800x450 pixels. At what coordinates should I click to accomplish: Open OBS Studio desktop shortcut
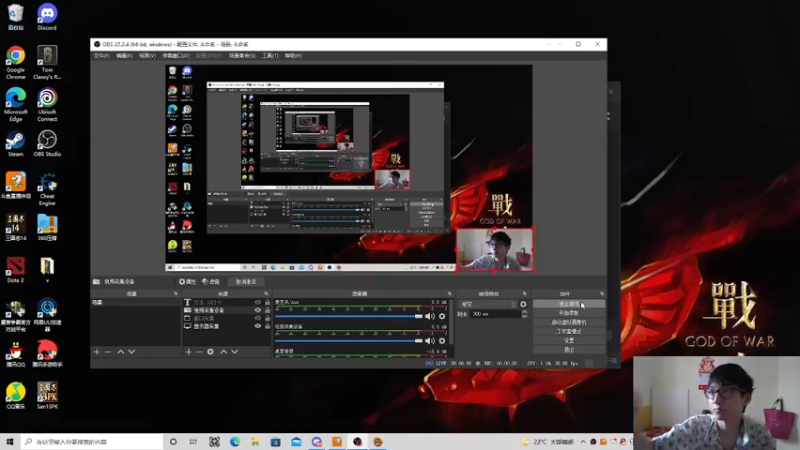pos(47,143)
